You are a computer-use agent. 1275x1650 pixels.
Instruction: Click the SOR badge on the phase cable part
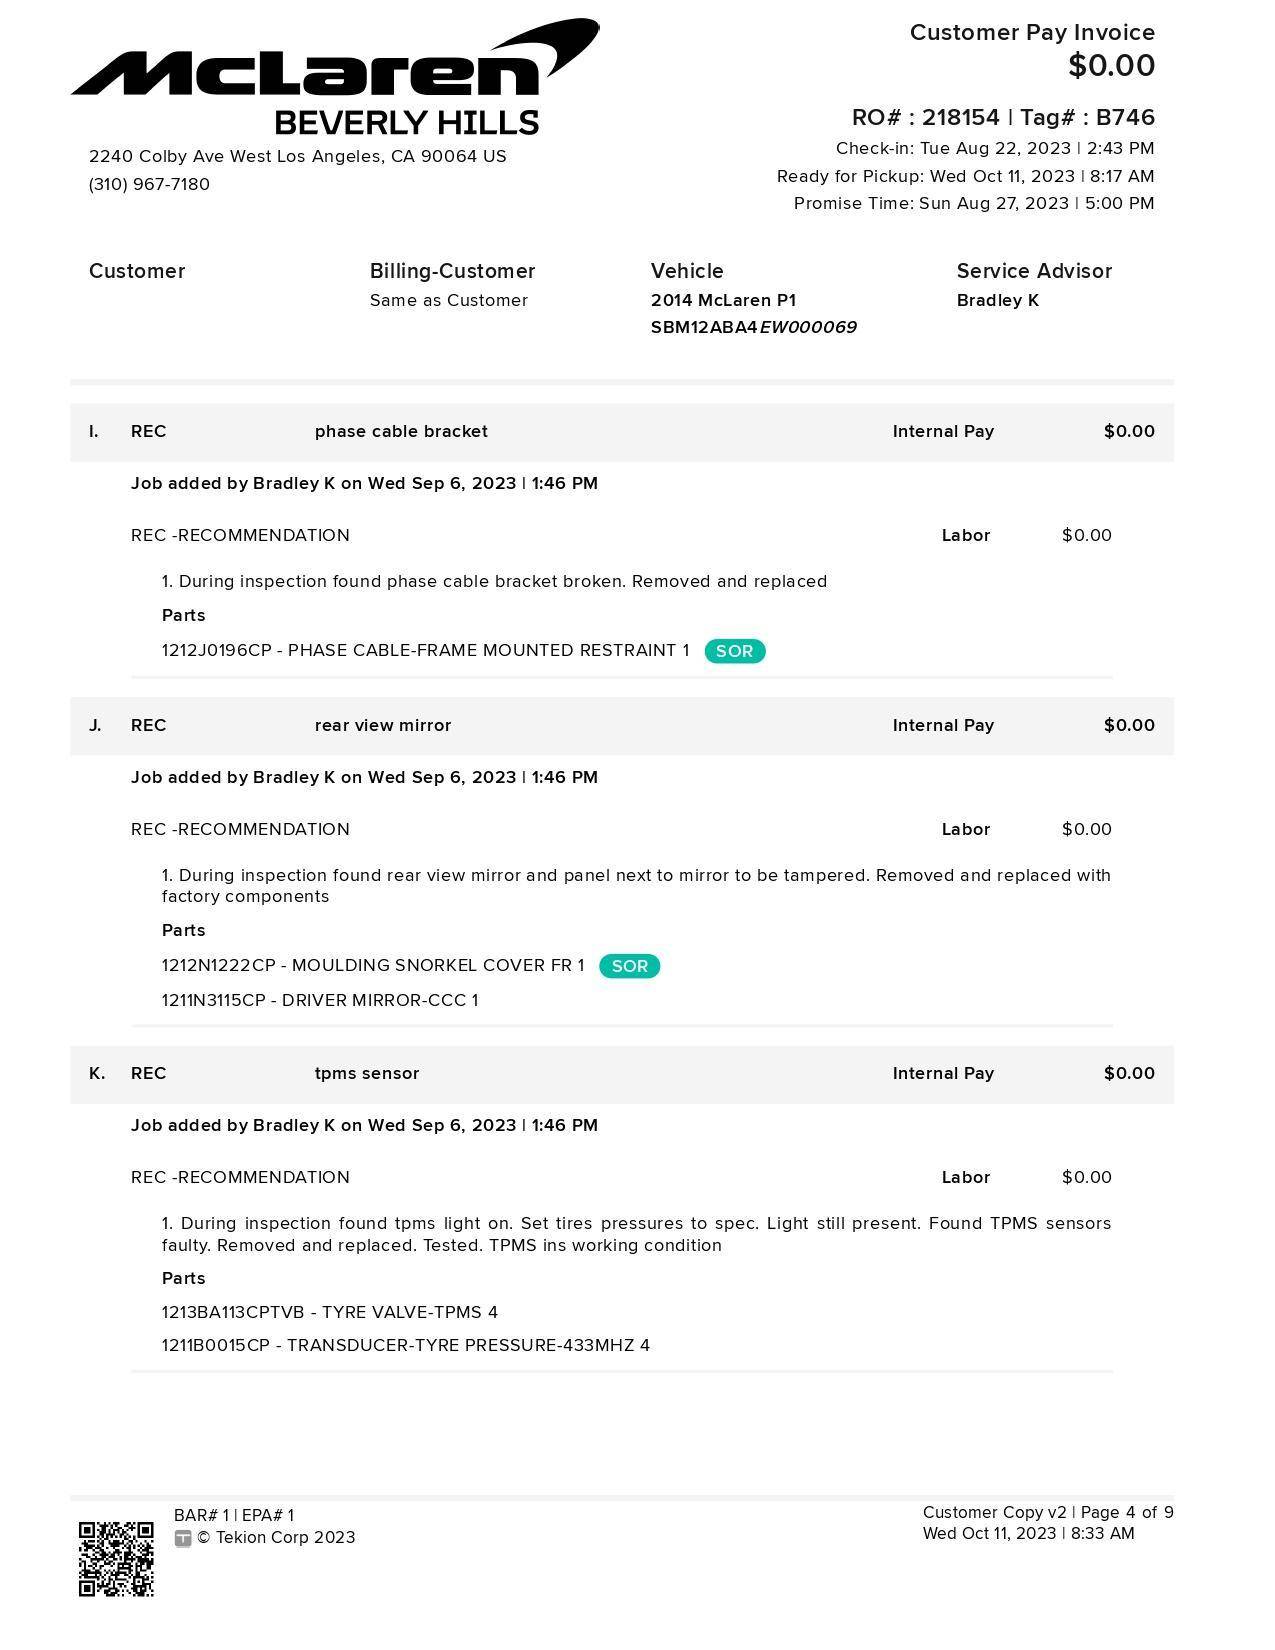coord(734,651)
